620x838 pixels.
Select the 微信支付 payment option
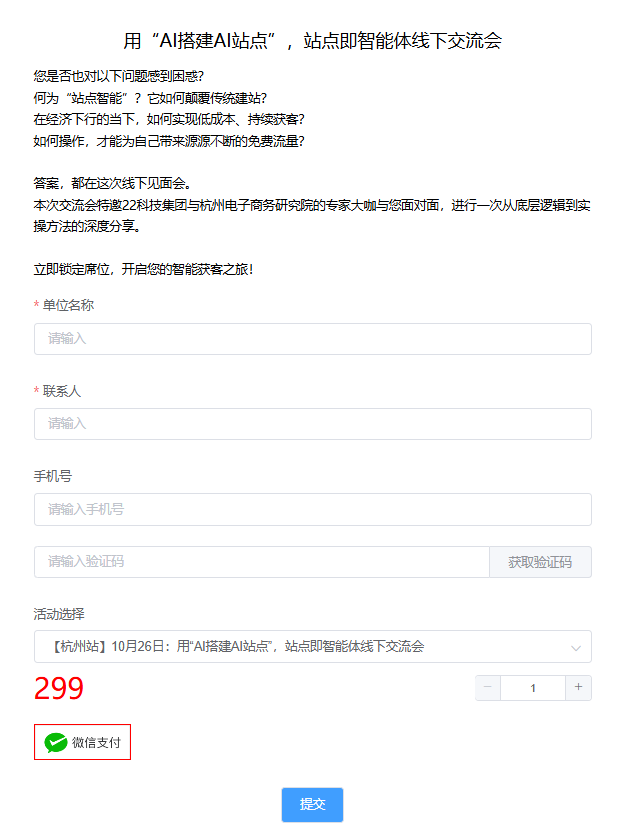click(x=82, y=742)
